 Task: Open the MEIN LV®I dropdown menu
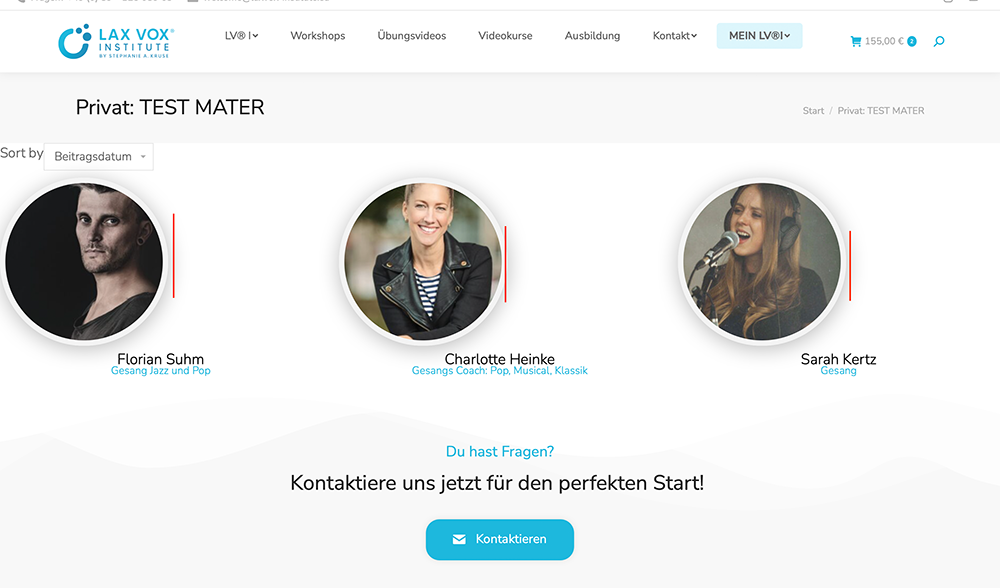(760, 36)
